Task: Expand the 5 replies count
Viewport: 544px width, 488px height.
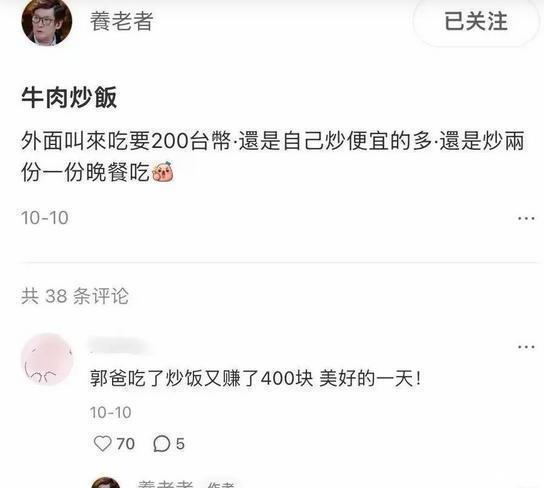Action: 180,444
